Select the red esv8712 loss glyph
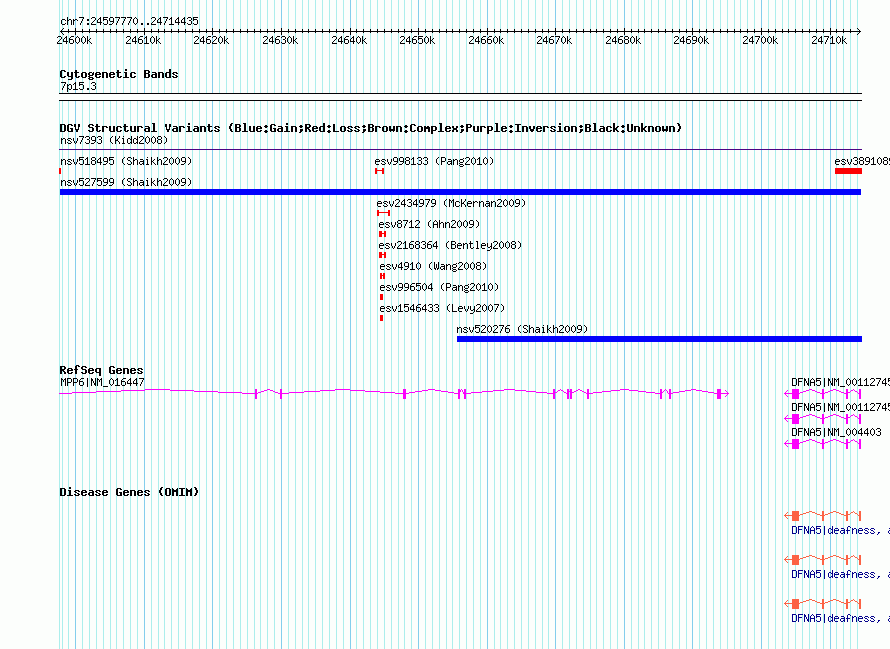This screenshot has width=890, height=649. 383,234
